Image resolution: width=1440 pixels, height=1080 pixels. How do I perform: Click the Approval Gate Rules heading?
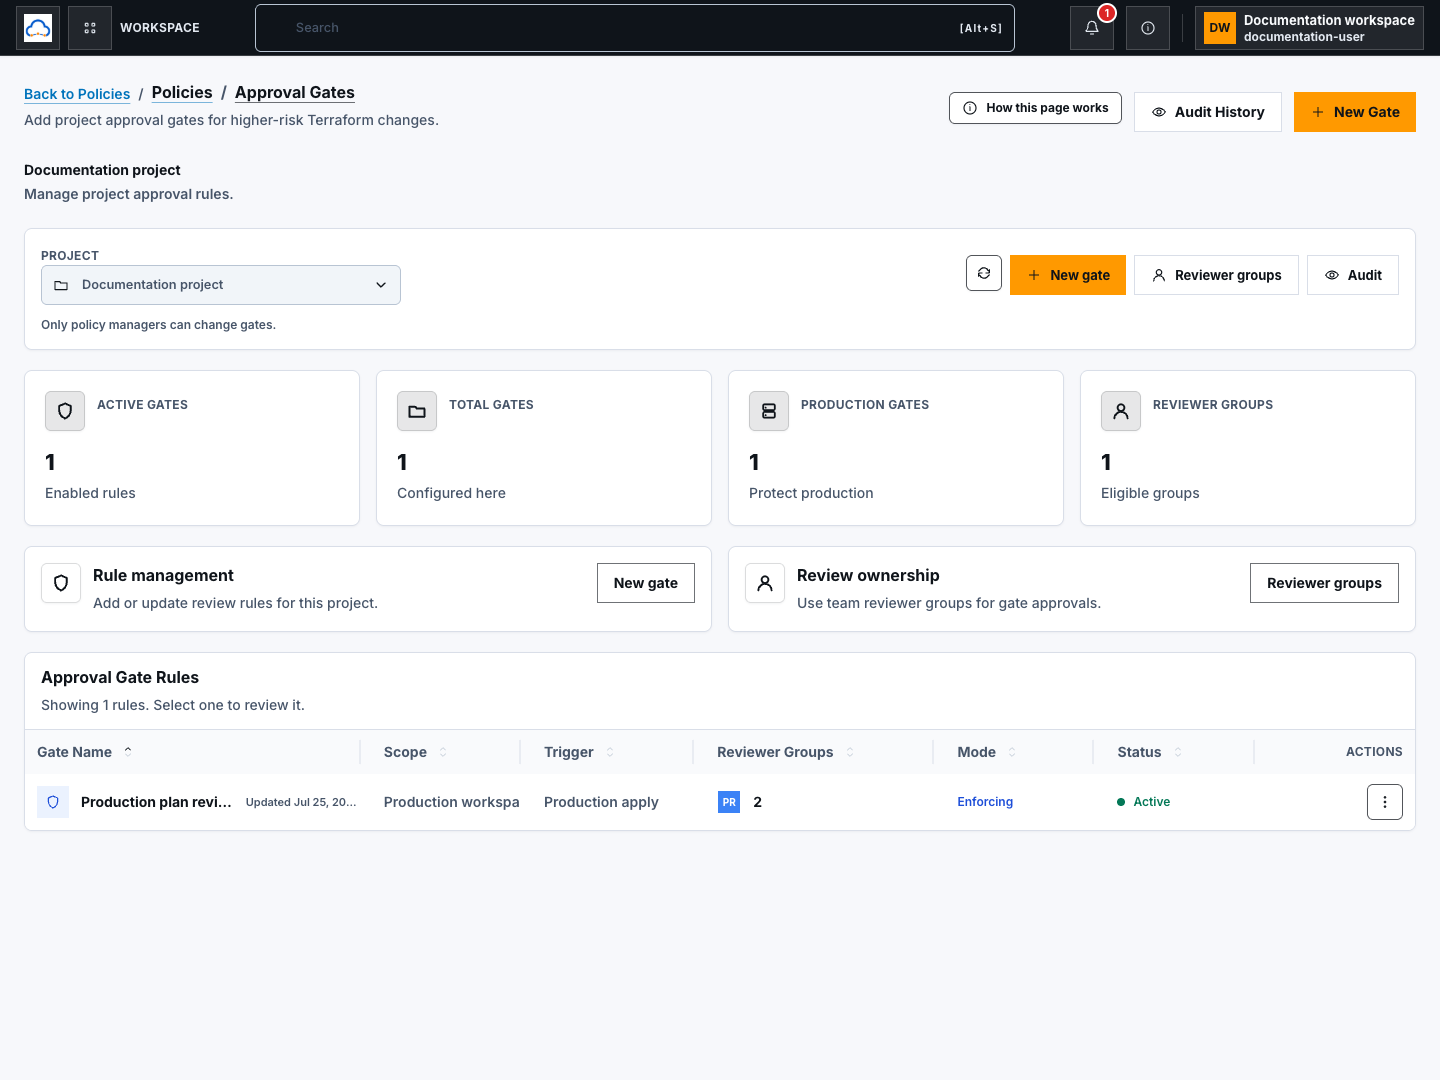pyautogui.click(x=120, y=677)
